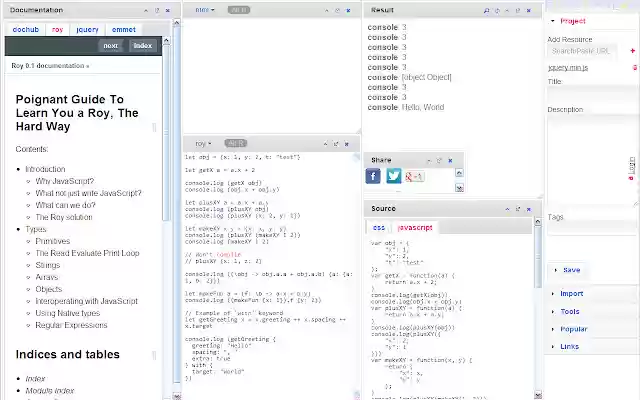Switch to the emmet documentation tab
This screenshot has width=640, height=400.
(x=124, y=29)
